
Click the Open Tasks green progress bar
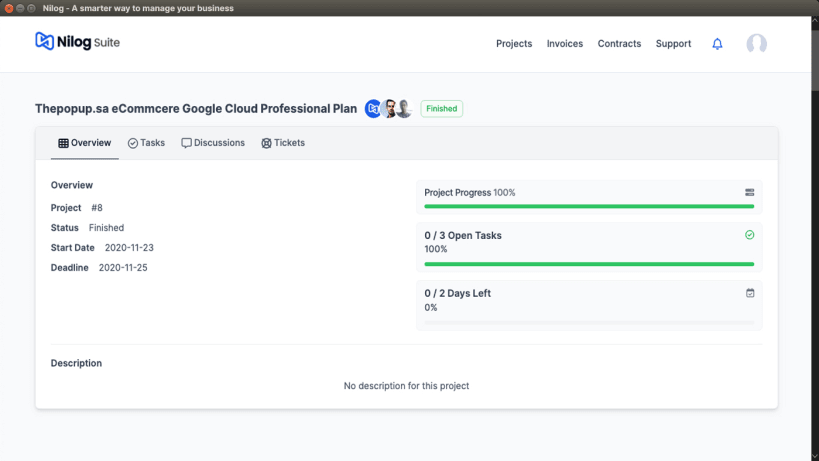589,264
